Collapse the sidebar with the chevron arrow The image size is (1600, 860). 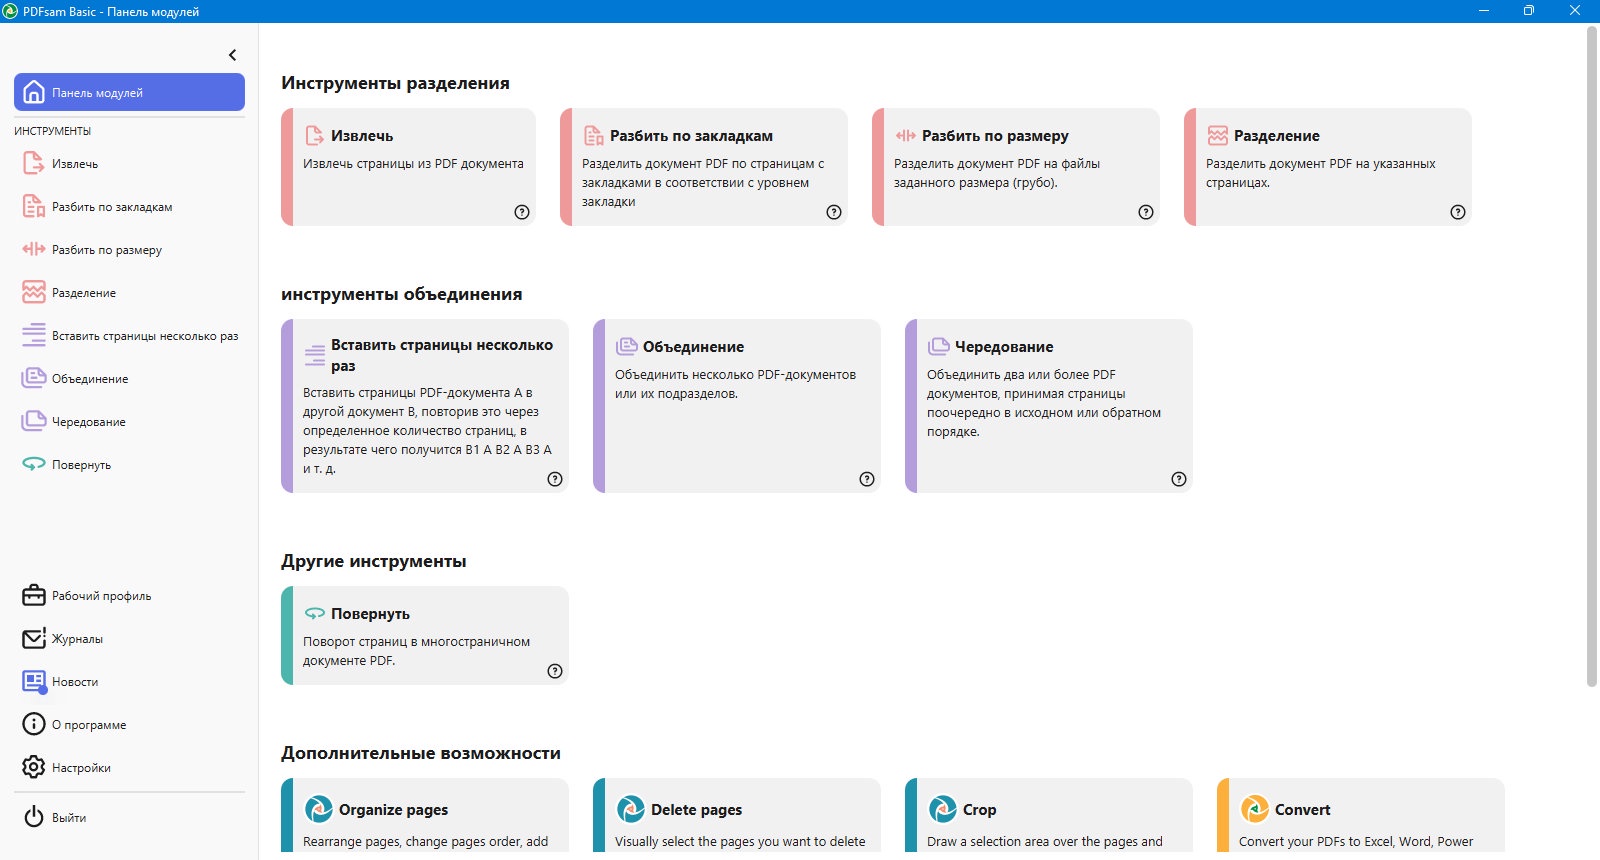[x=233, y=55]
